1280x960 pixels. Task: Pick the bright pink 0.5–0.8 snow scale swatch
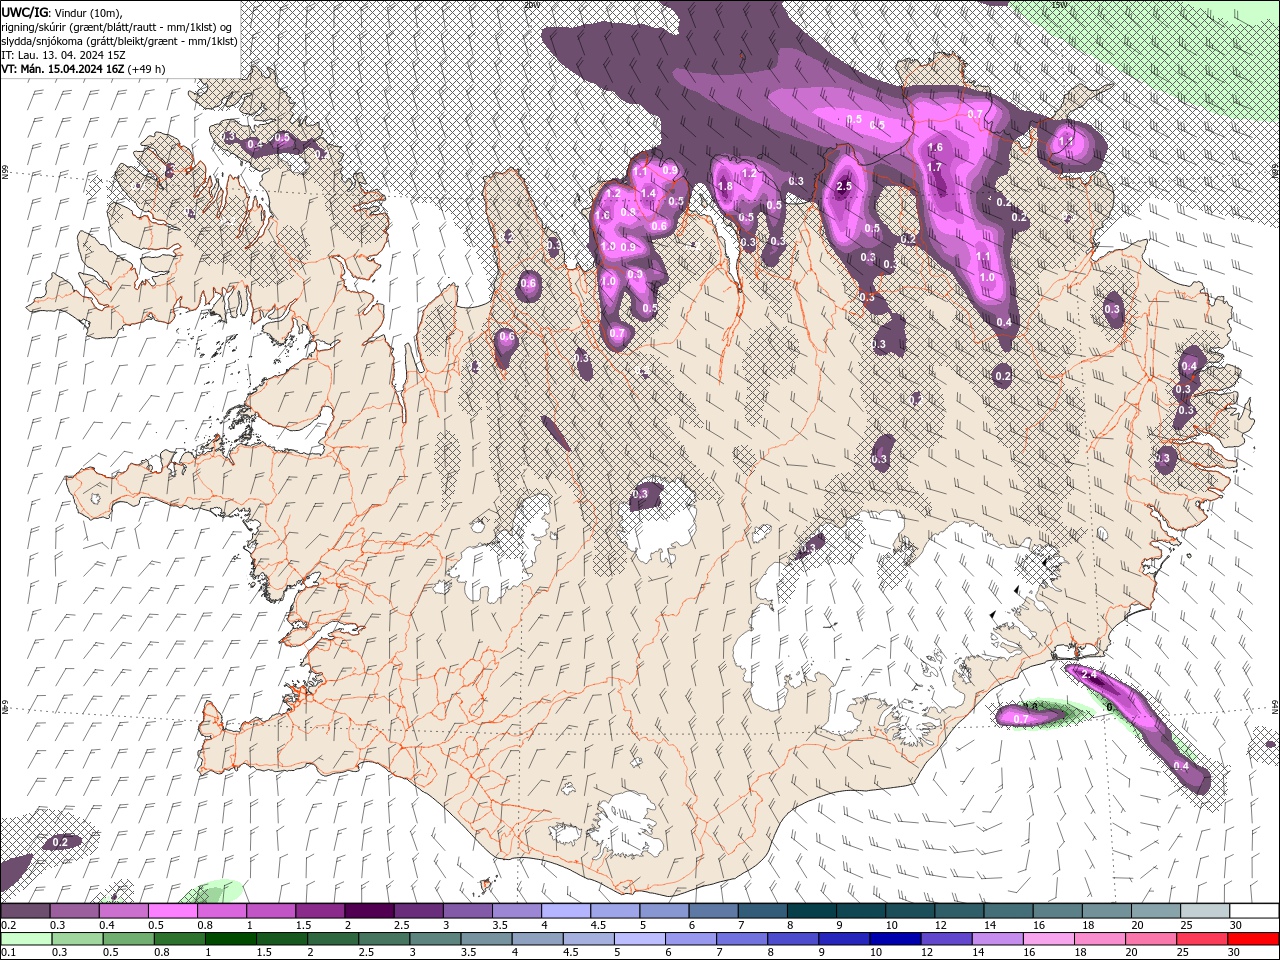click(172, 911)
